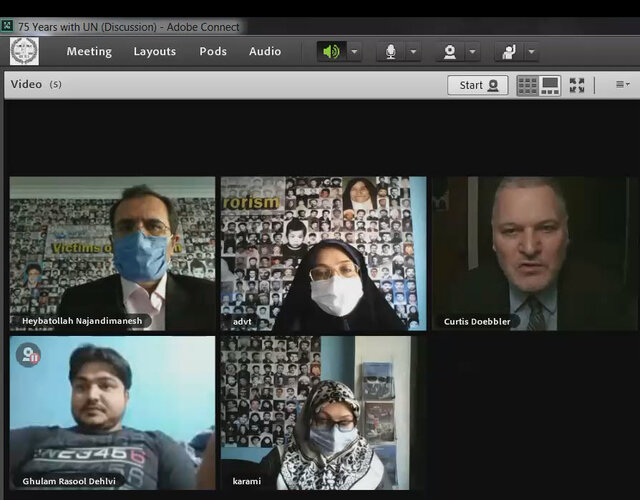Click the karami name label
This screenshot has width=640, height=500.
pos(247,481)
